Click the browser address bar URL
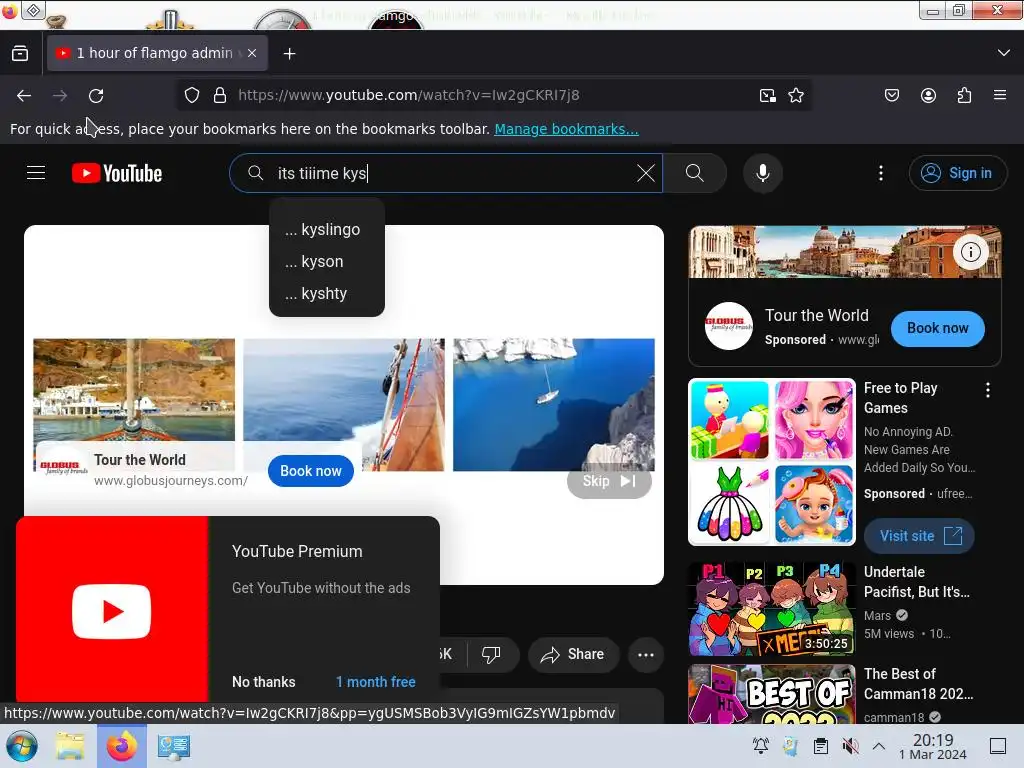The image size is (1024, 768). [x=409, y=95]
